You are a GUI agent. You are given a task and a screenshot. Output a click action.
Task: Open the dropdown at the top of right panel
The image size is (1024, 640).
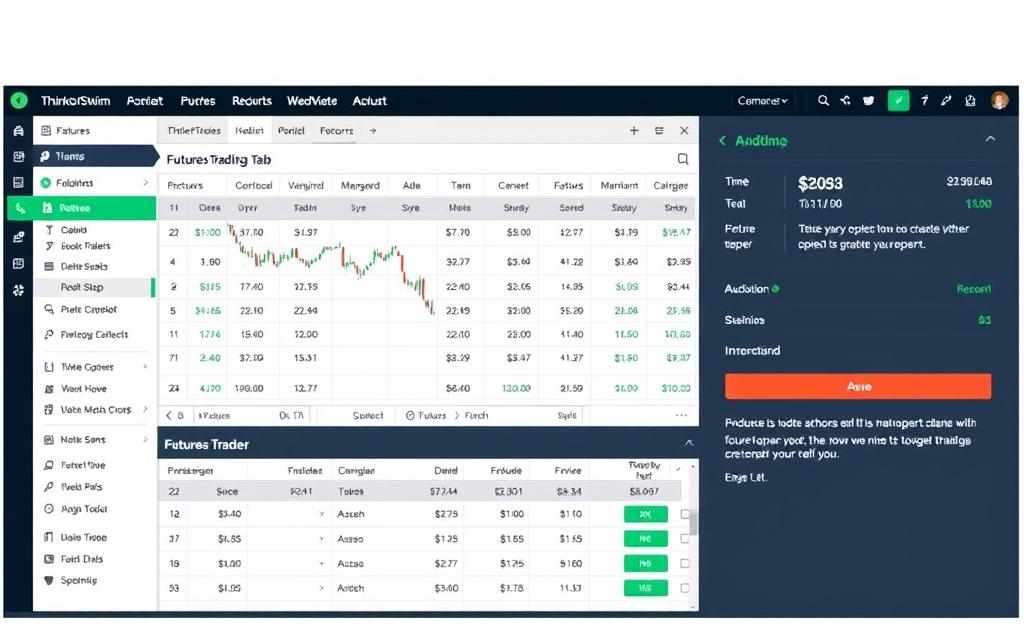point(763,100)
